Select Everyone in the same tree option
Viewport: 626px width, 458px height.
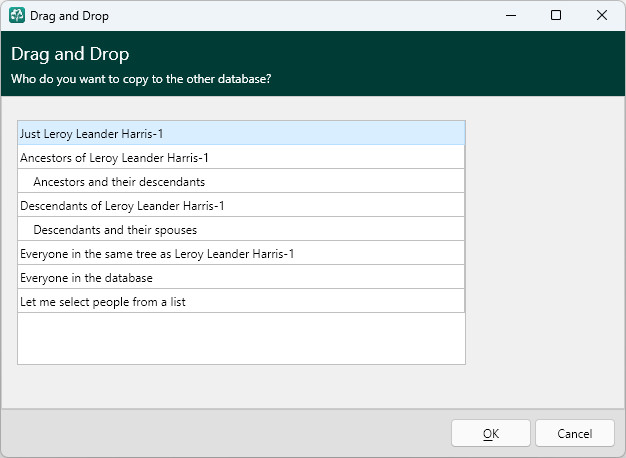tap(241, 253)
